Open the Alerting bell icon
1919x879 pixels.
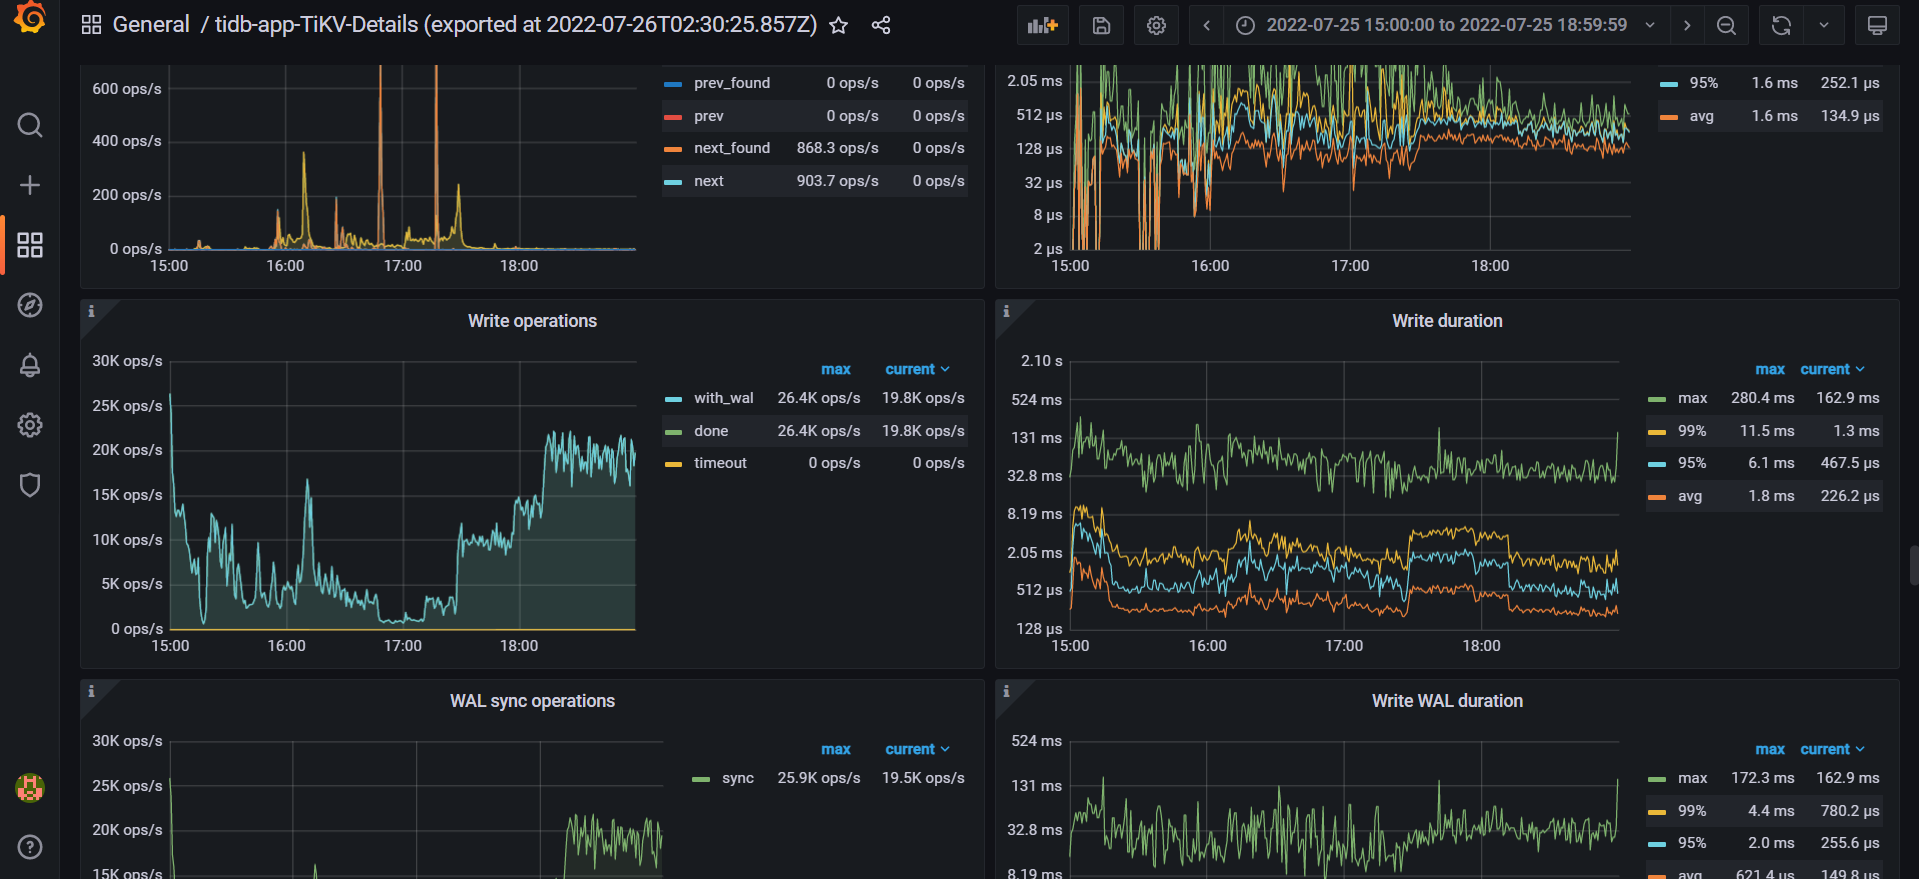[30, 365]
